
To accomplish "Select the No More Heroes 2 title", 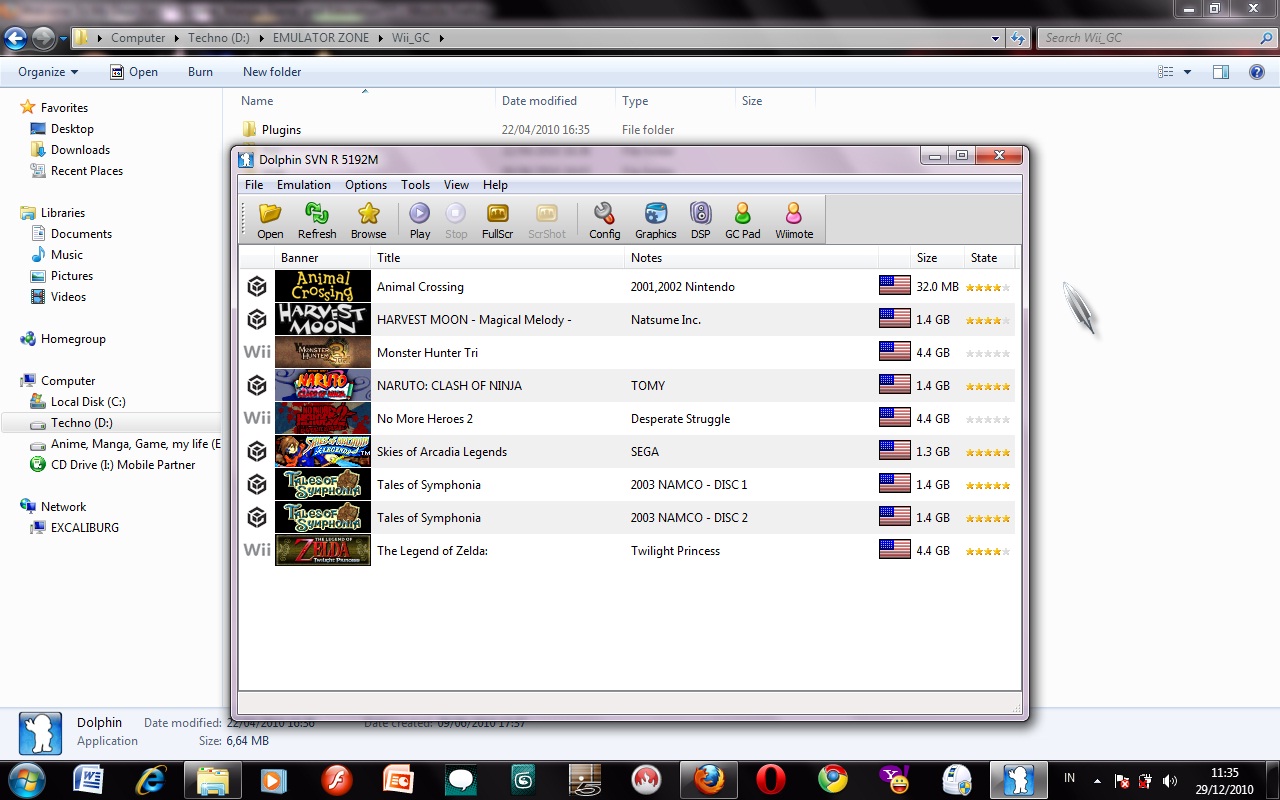I will coord(425,419).
